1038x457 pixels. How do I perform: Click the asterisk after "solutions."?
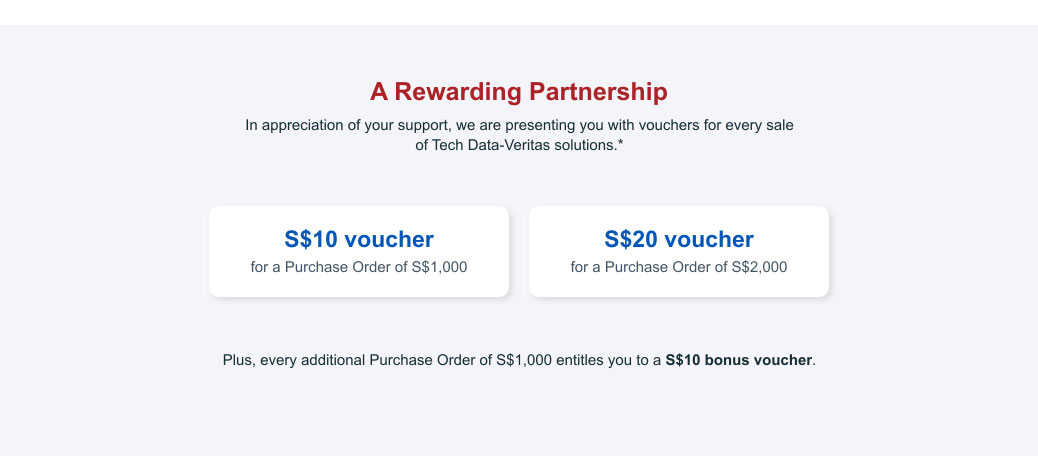point(620,144)
